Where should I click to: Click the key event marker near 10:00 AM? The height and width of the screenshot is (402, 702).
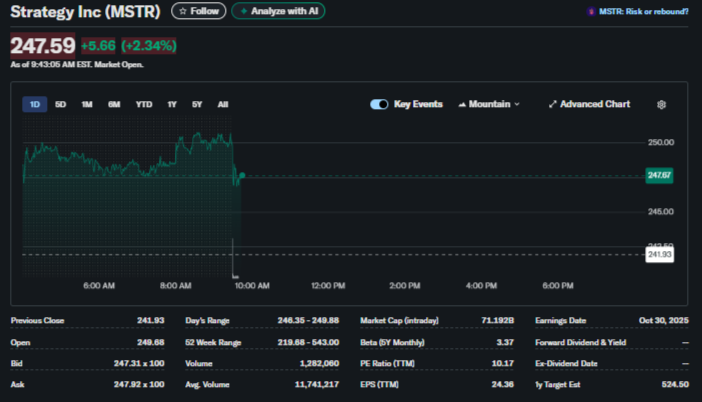click(x=233, y=275)
